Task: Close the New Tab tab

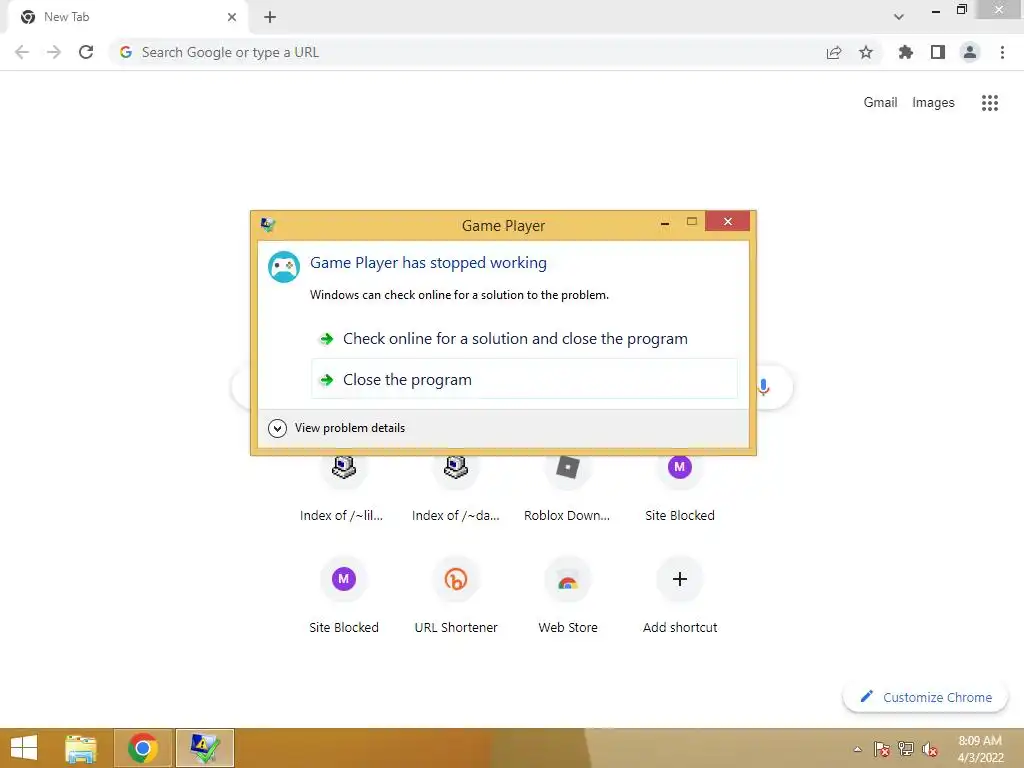Action: [x=232, y=17]
